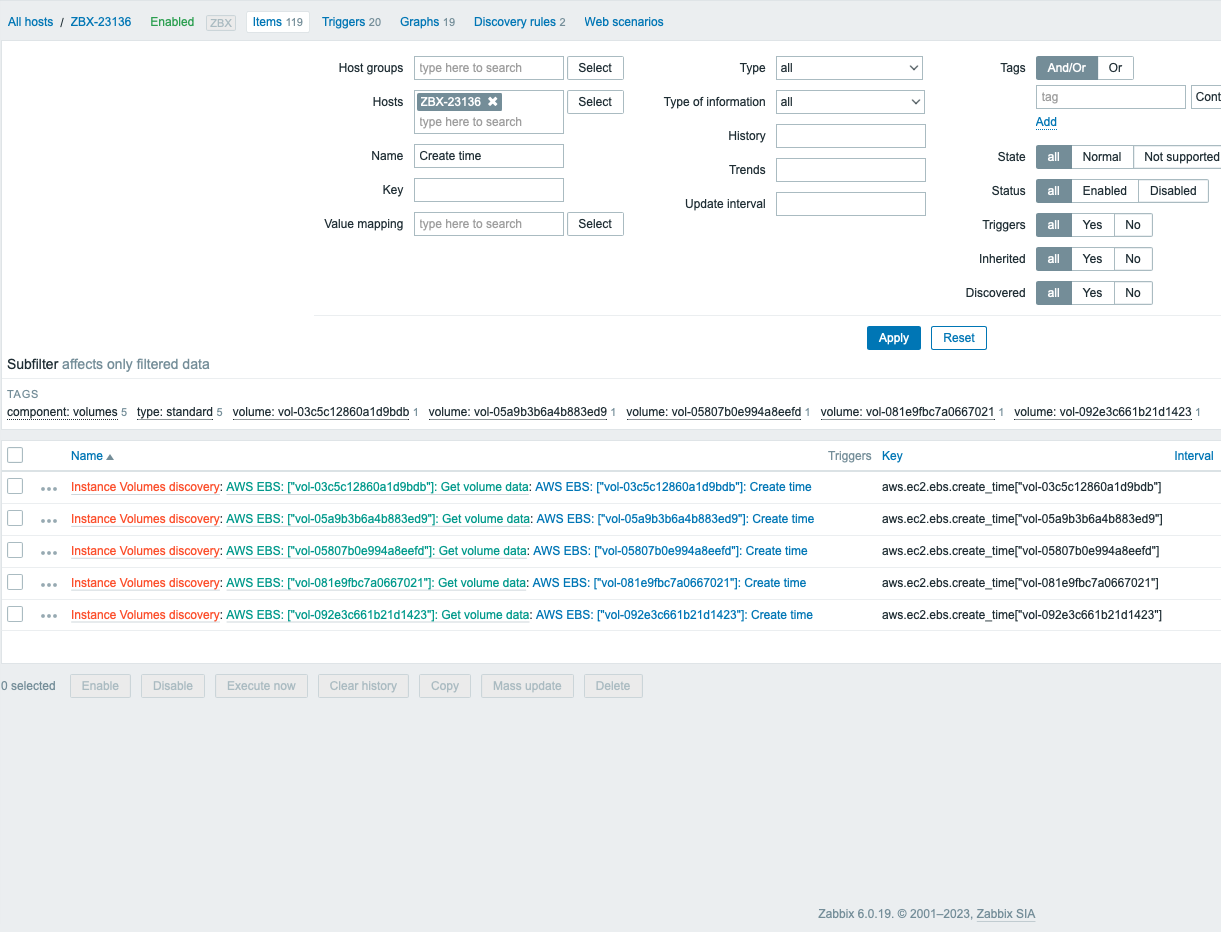
Task: Open the three-dot menu for vol-092e3c661b21d1423 item
Action: click(49, 616)
